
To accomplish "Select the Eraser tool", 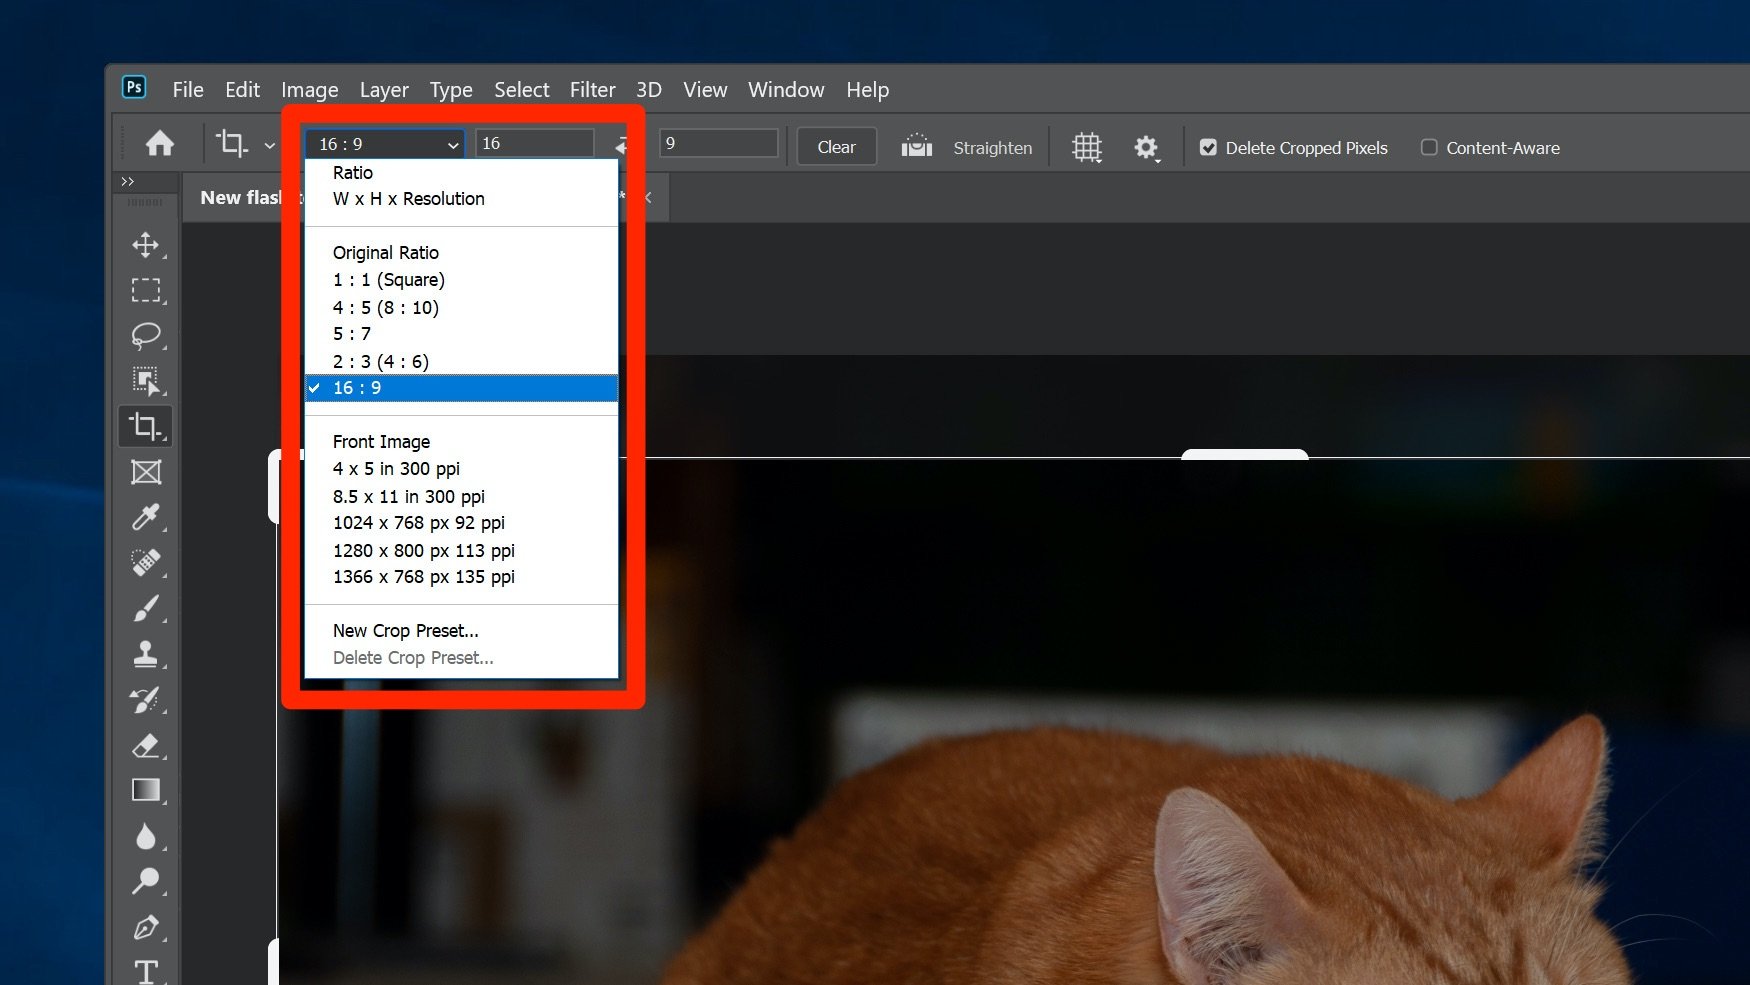I will tap(146, 745).
